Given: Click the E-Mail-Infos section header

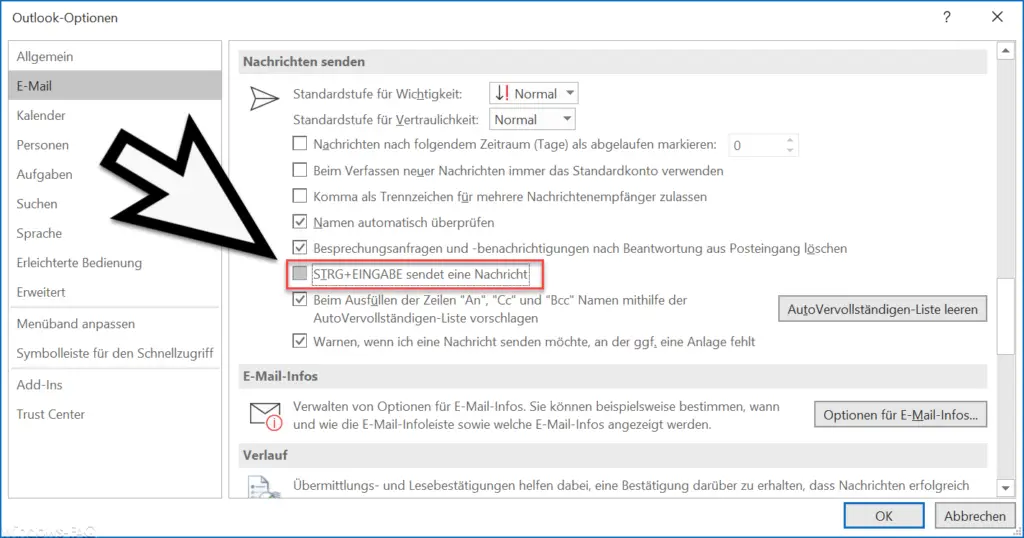Looking at the screenshot, I should click(x=613, y=376).
